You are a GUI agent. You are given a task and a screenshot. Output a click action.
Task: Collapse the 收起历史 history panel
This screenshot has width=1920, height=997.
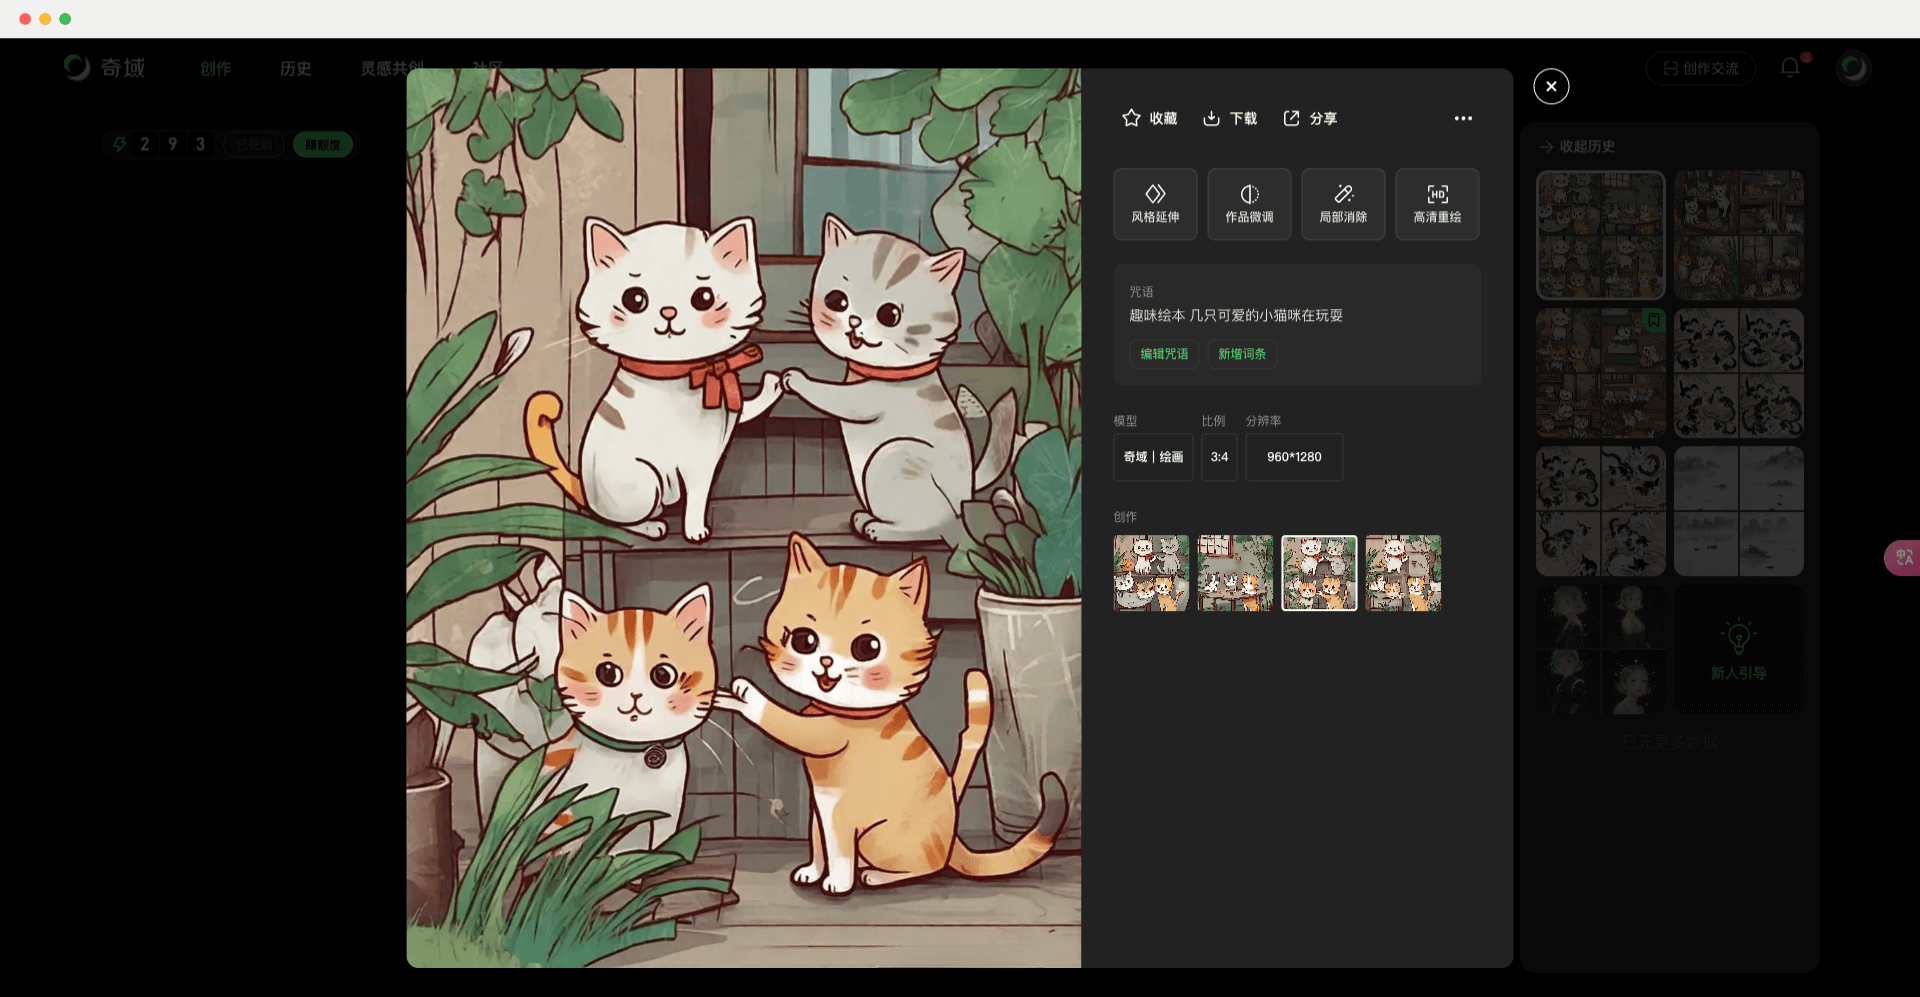(x=1577, y=146)
